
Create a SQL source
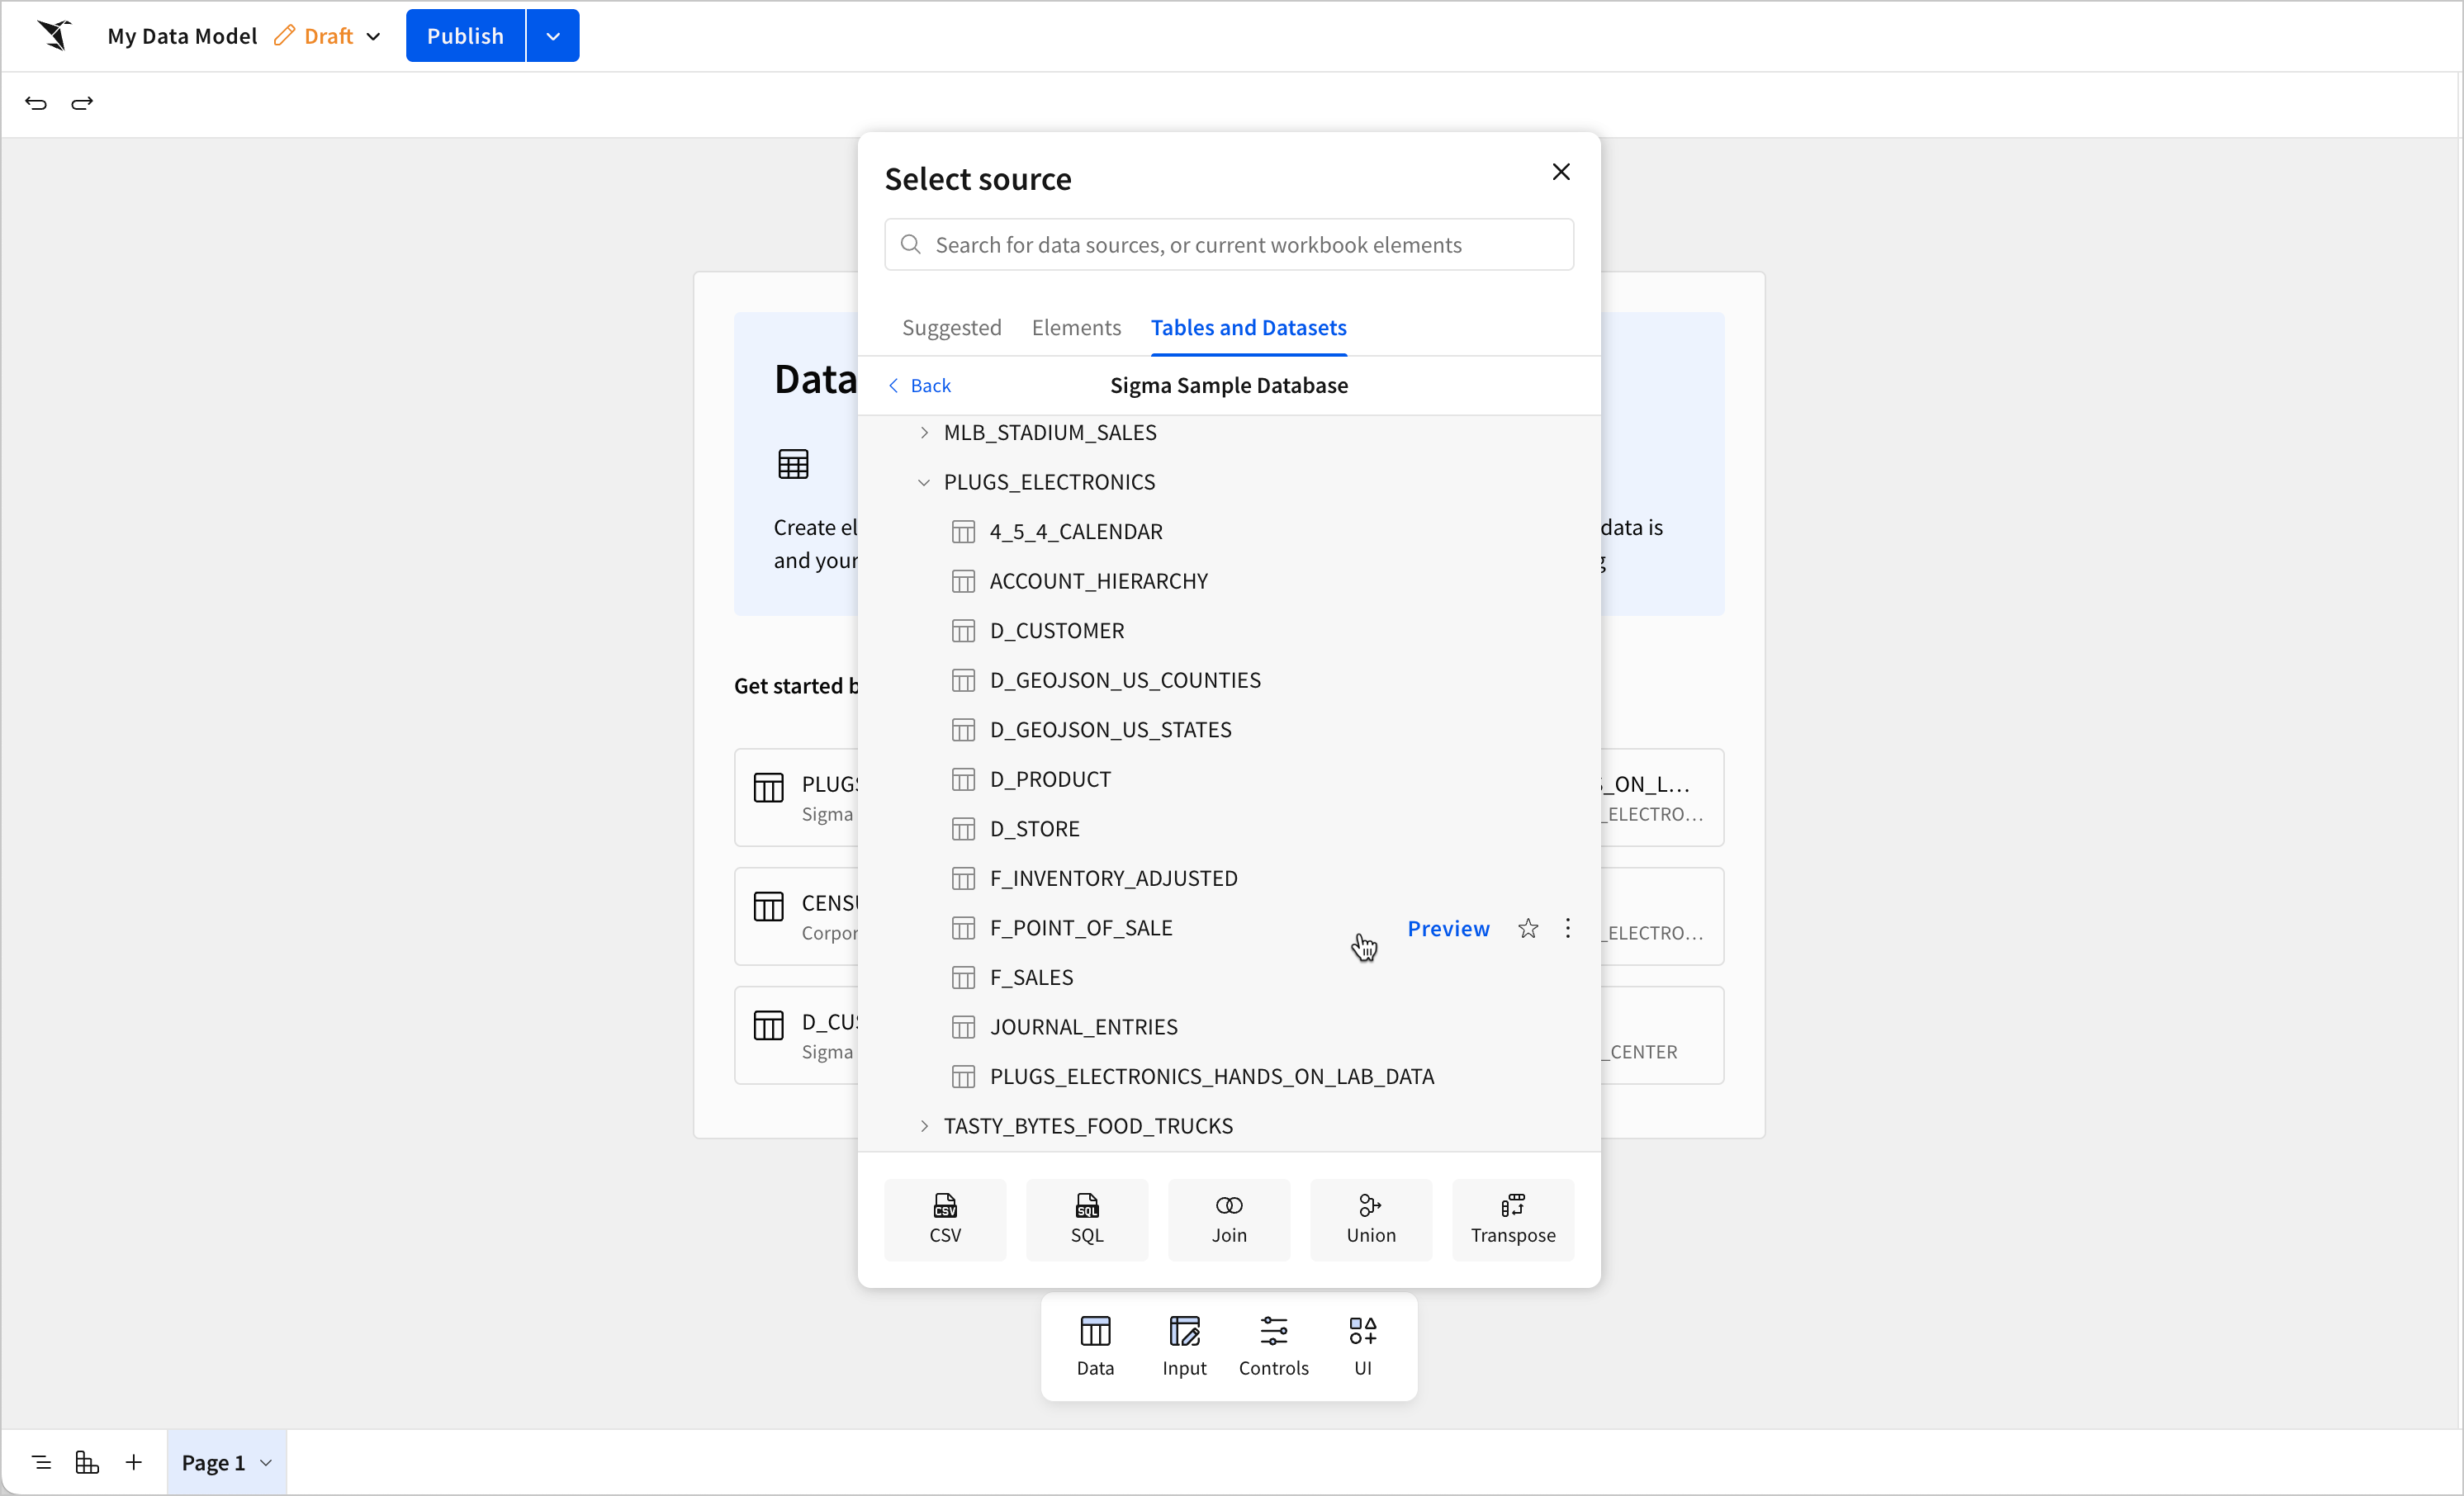(1087, 1219)
